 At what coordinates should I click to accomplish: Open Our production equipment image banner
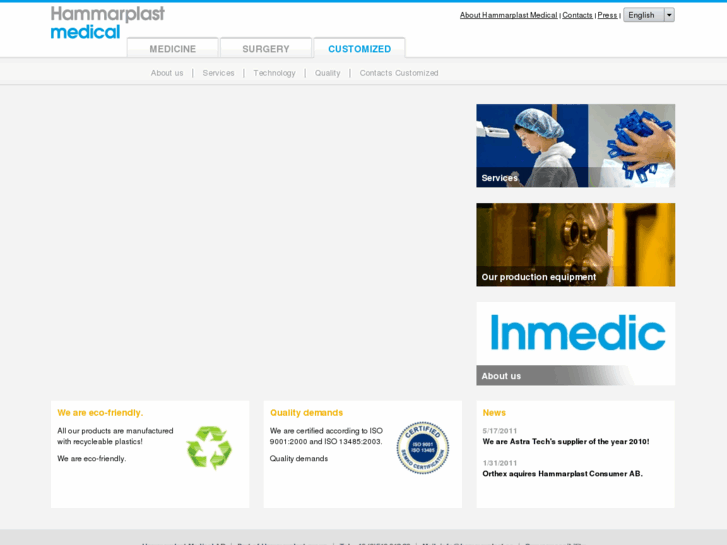[575, 244]
